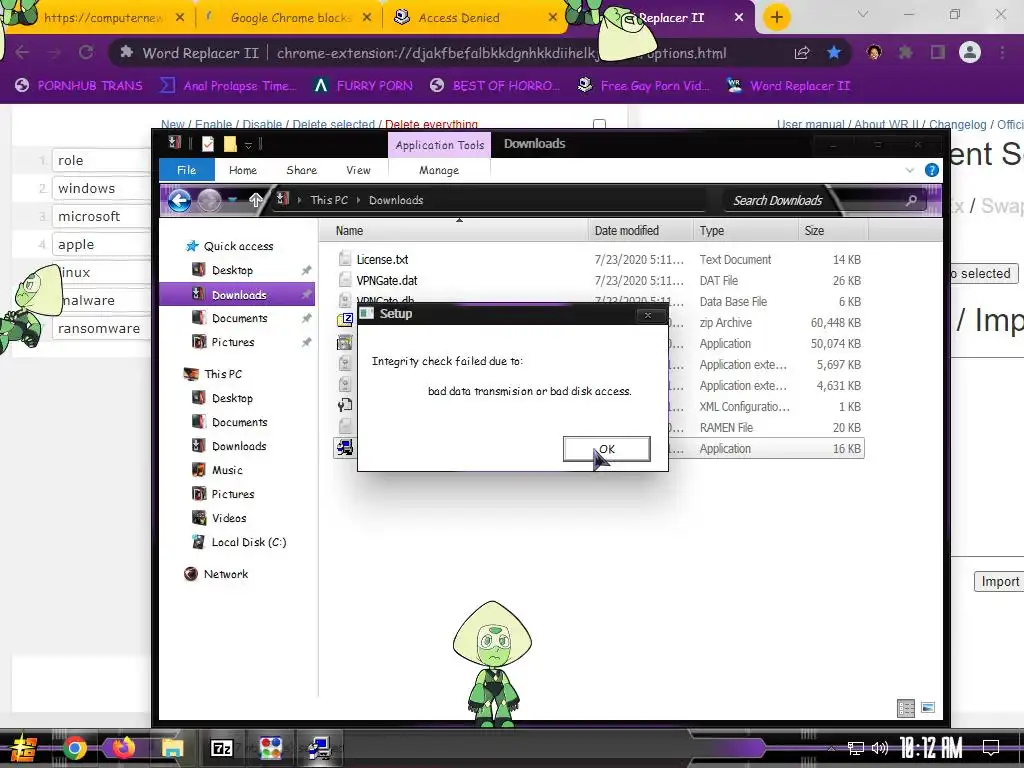Sort files by Date modified column

tap(626, 231)
